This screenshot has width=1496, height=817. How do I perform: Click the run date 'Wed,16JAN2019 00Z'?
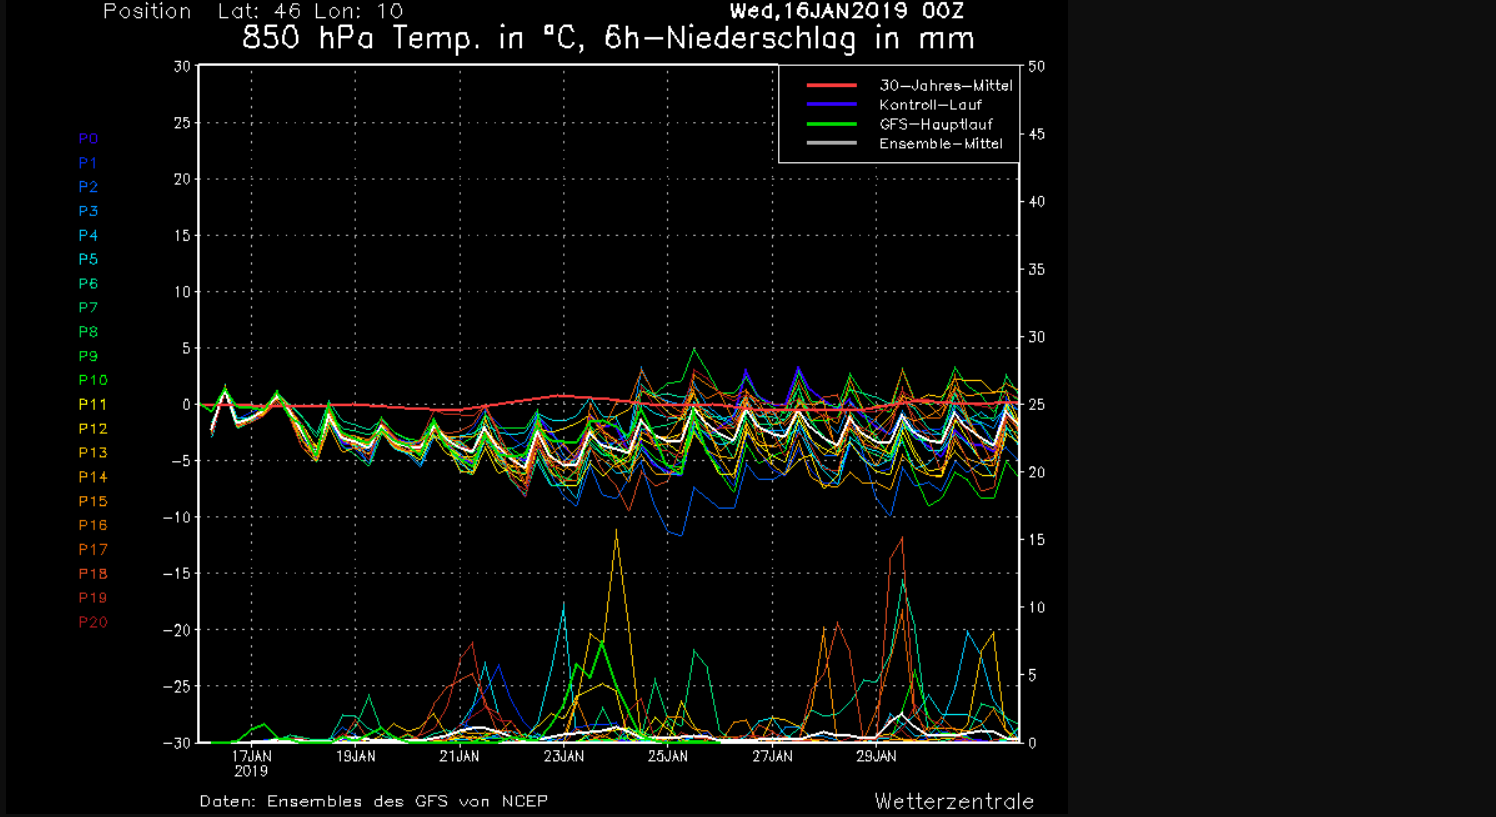pyautogui.click(x=847, y=11)
